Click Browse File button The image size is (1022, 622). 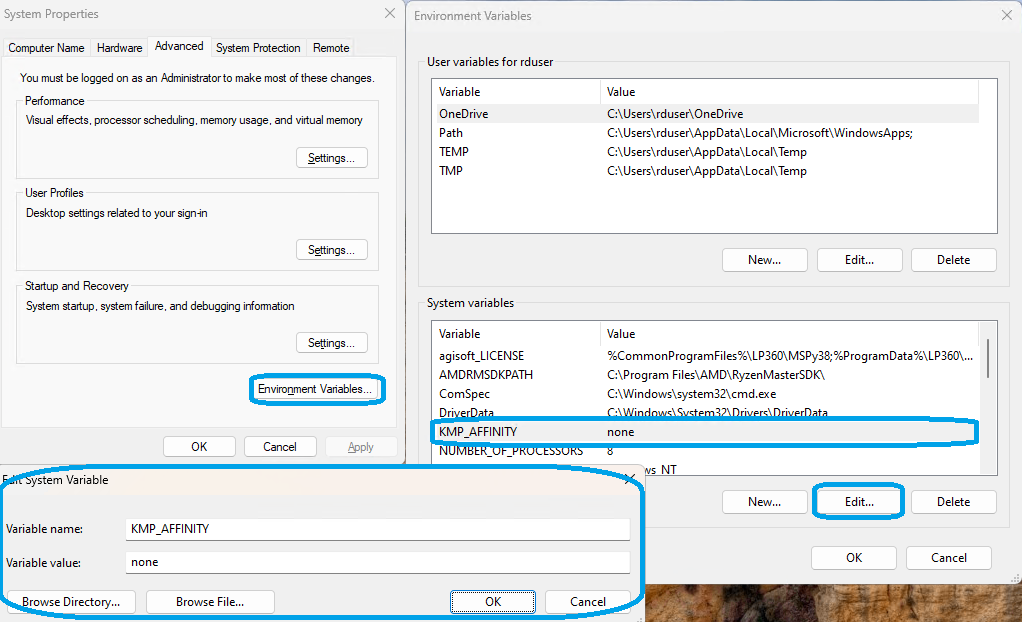(x=210, y=602)
